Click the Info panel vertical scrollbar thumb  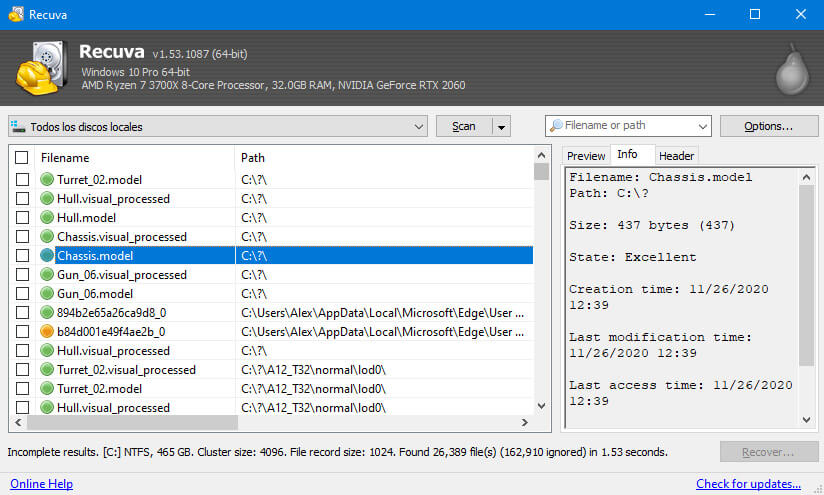point(806,275)
